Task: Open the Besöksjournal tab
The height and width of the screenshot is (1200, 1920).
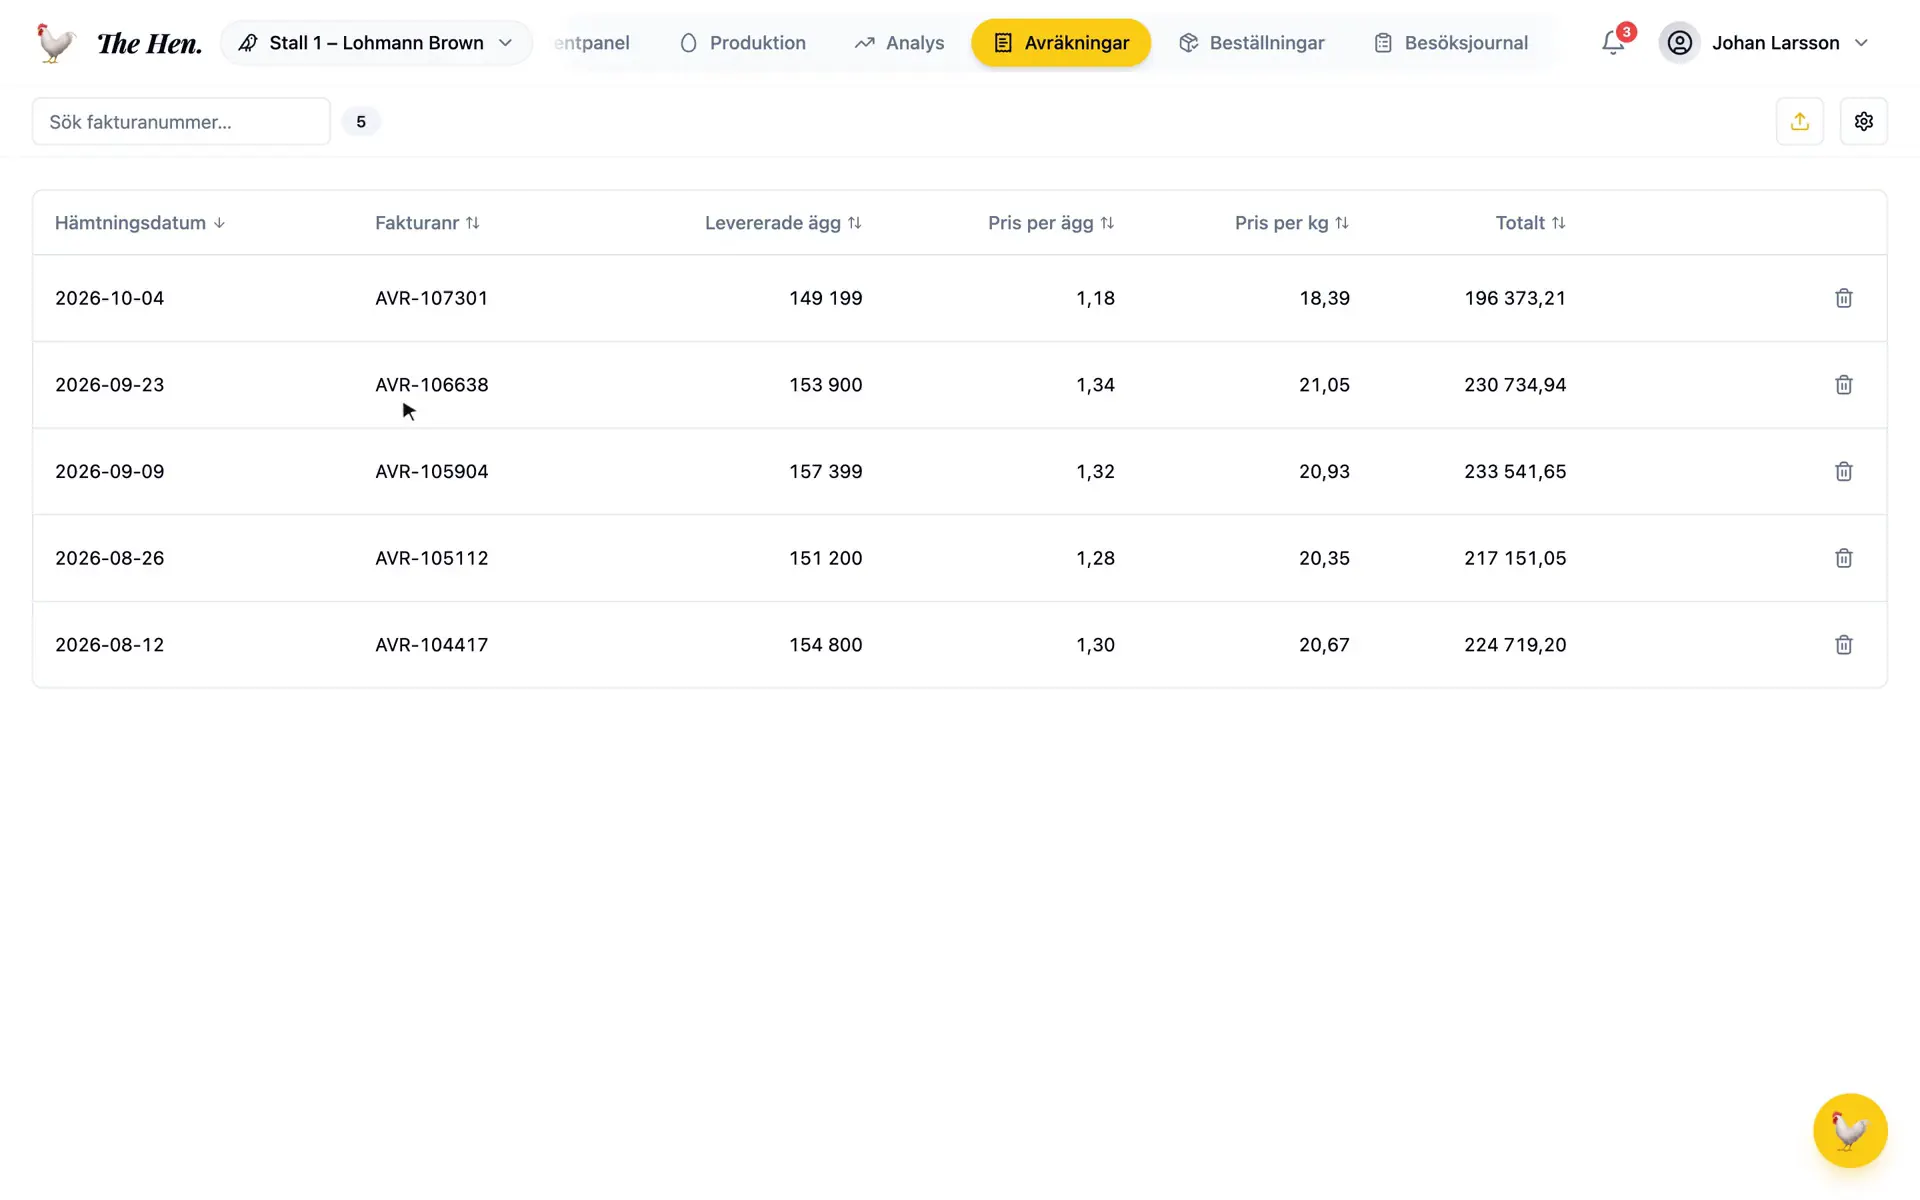Action: [1450, 42]
